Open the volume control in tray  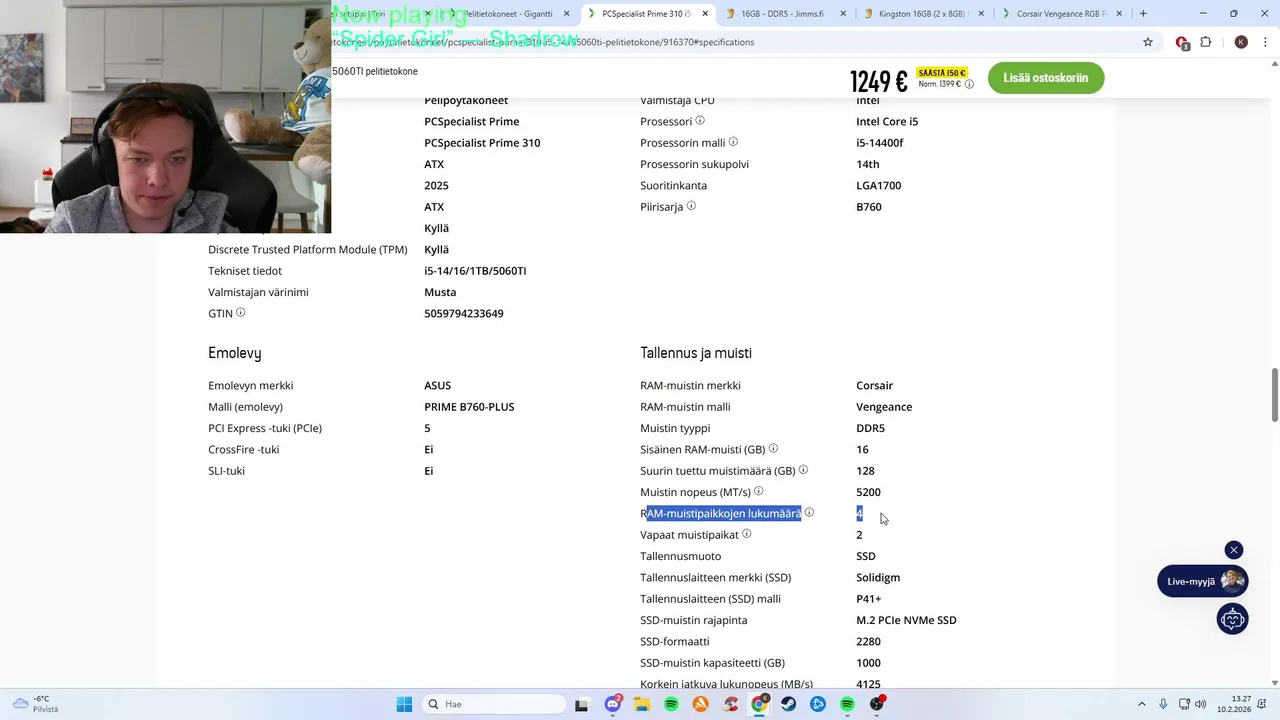1200,704
